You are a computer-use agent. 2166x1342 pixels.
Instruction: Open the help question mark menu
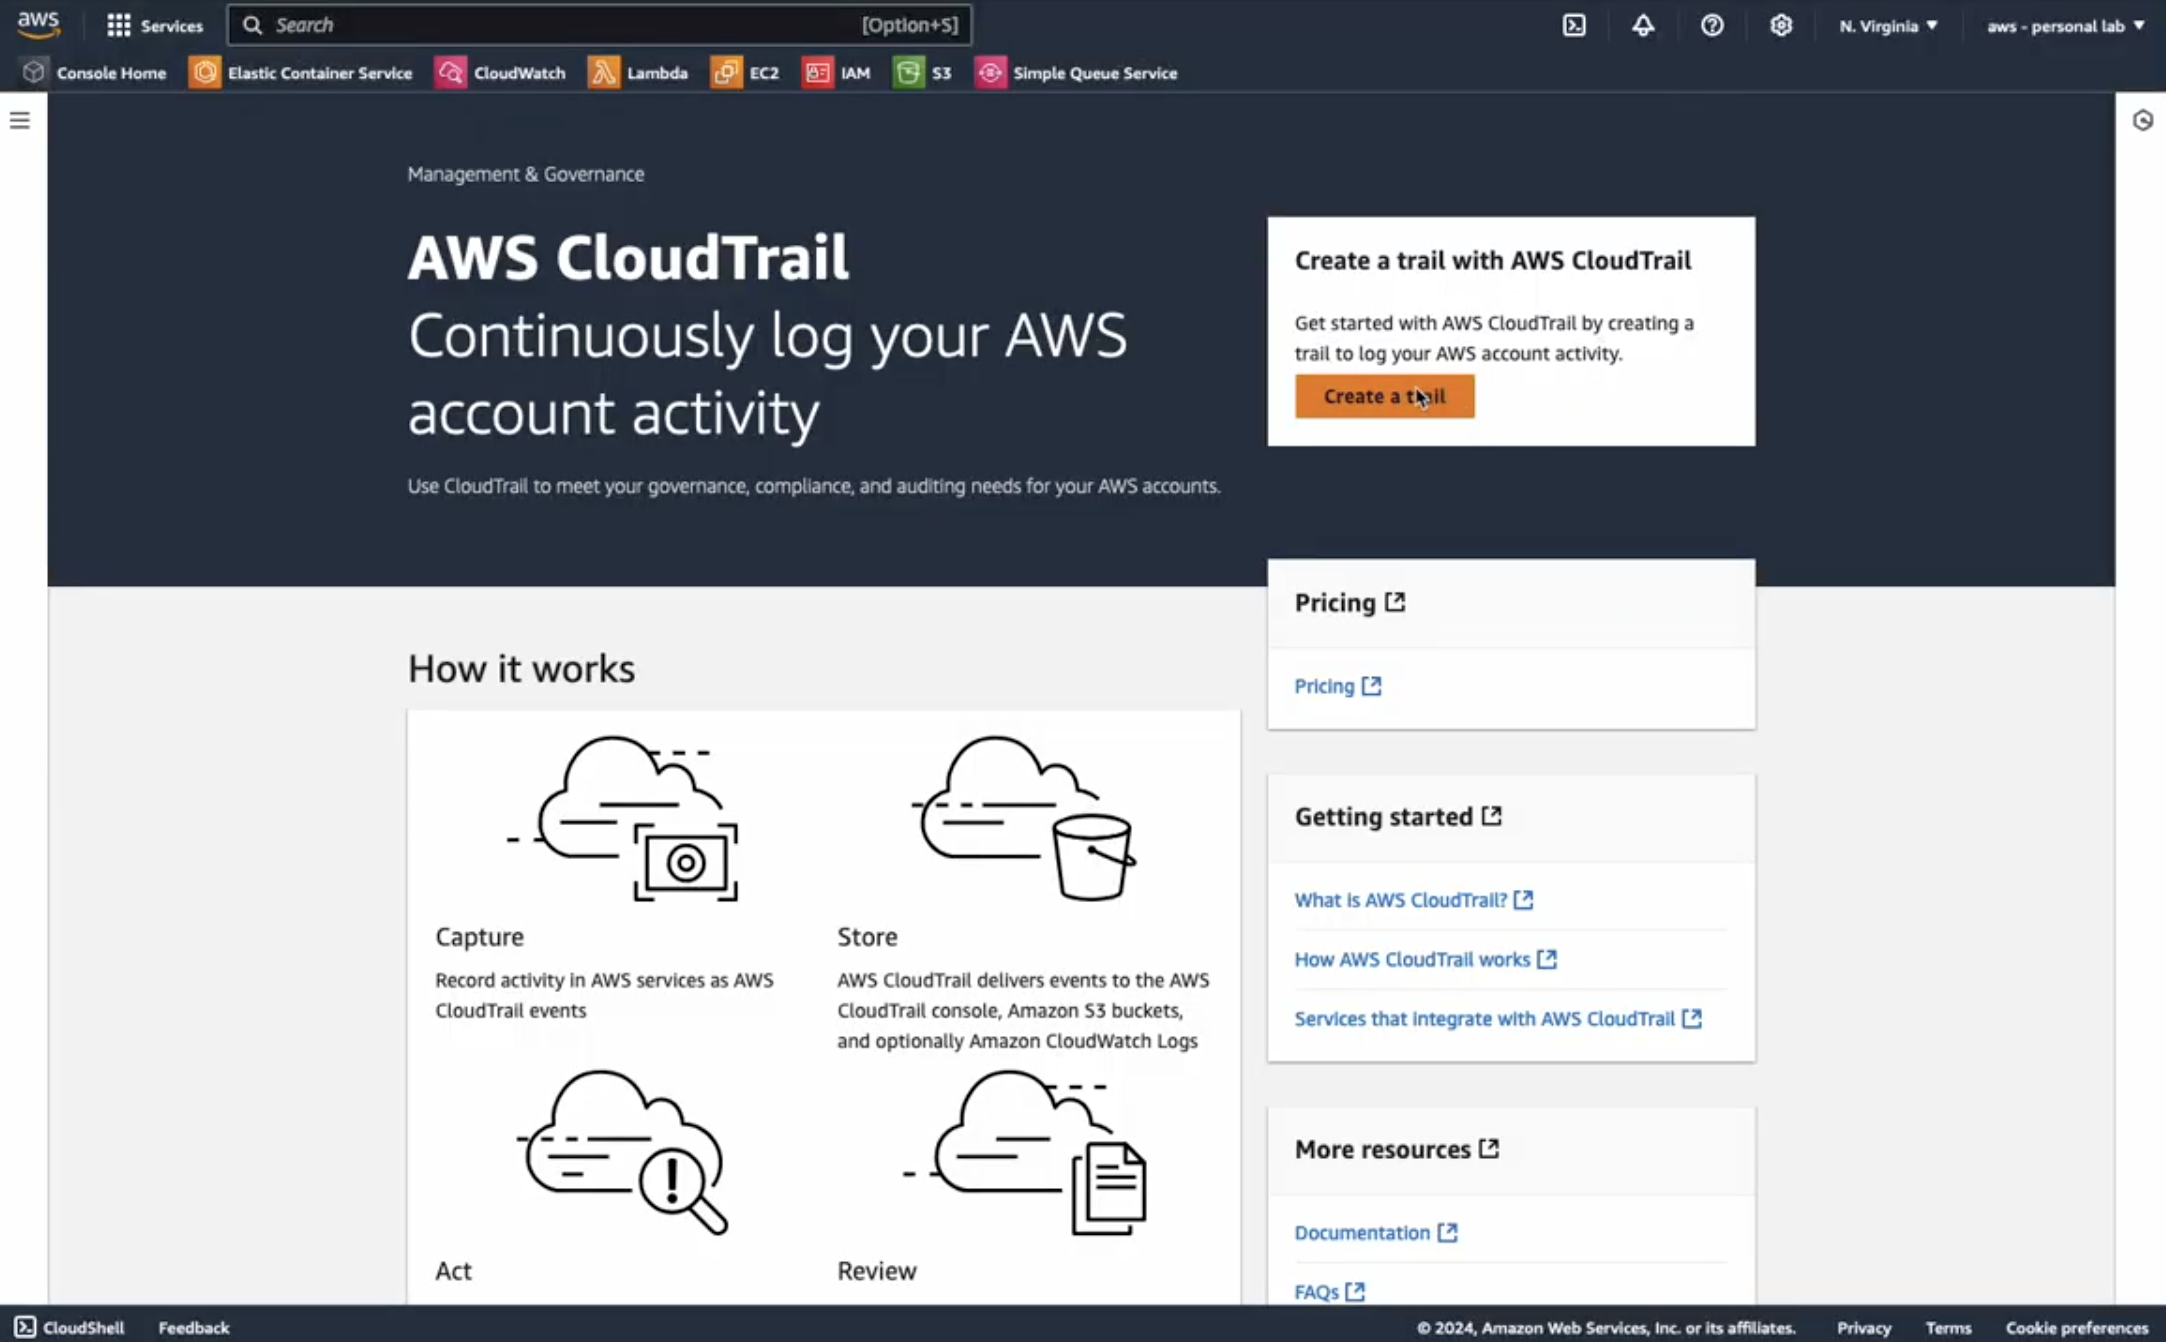click(1712, 25)
